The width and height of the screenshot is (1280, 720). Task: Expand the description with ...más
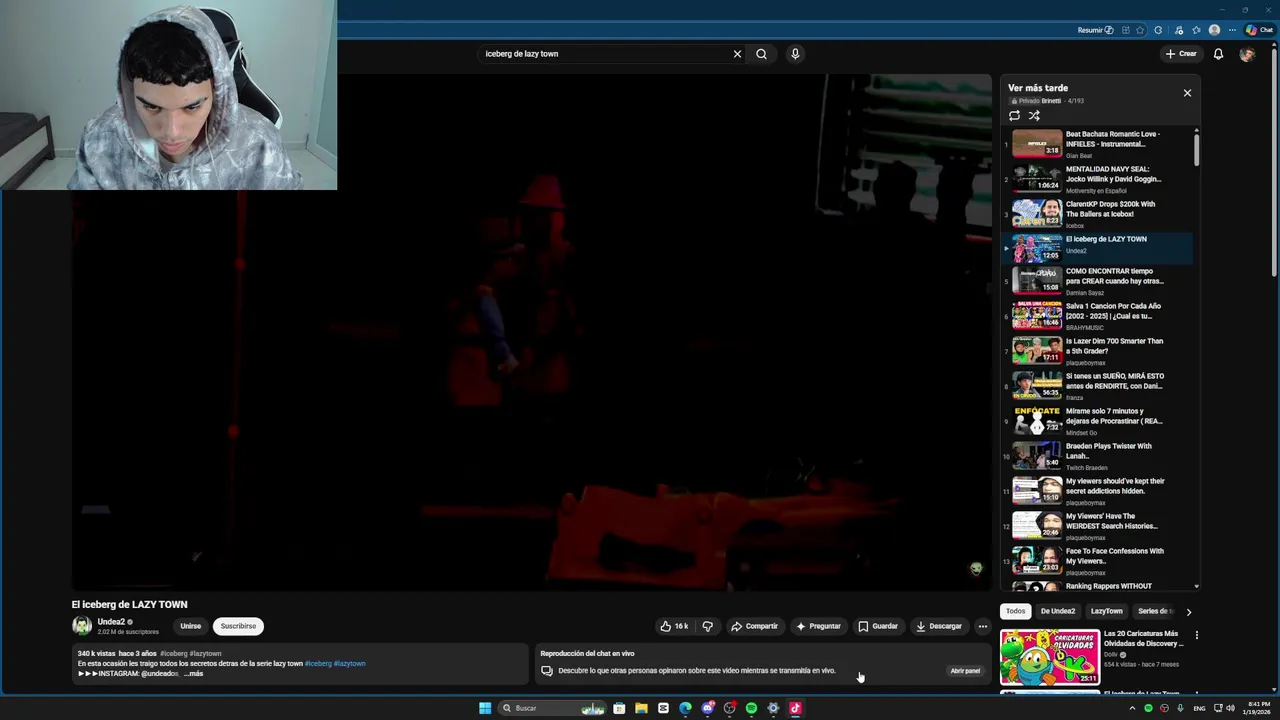(x=194, y=674)
